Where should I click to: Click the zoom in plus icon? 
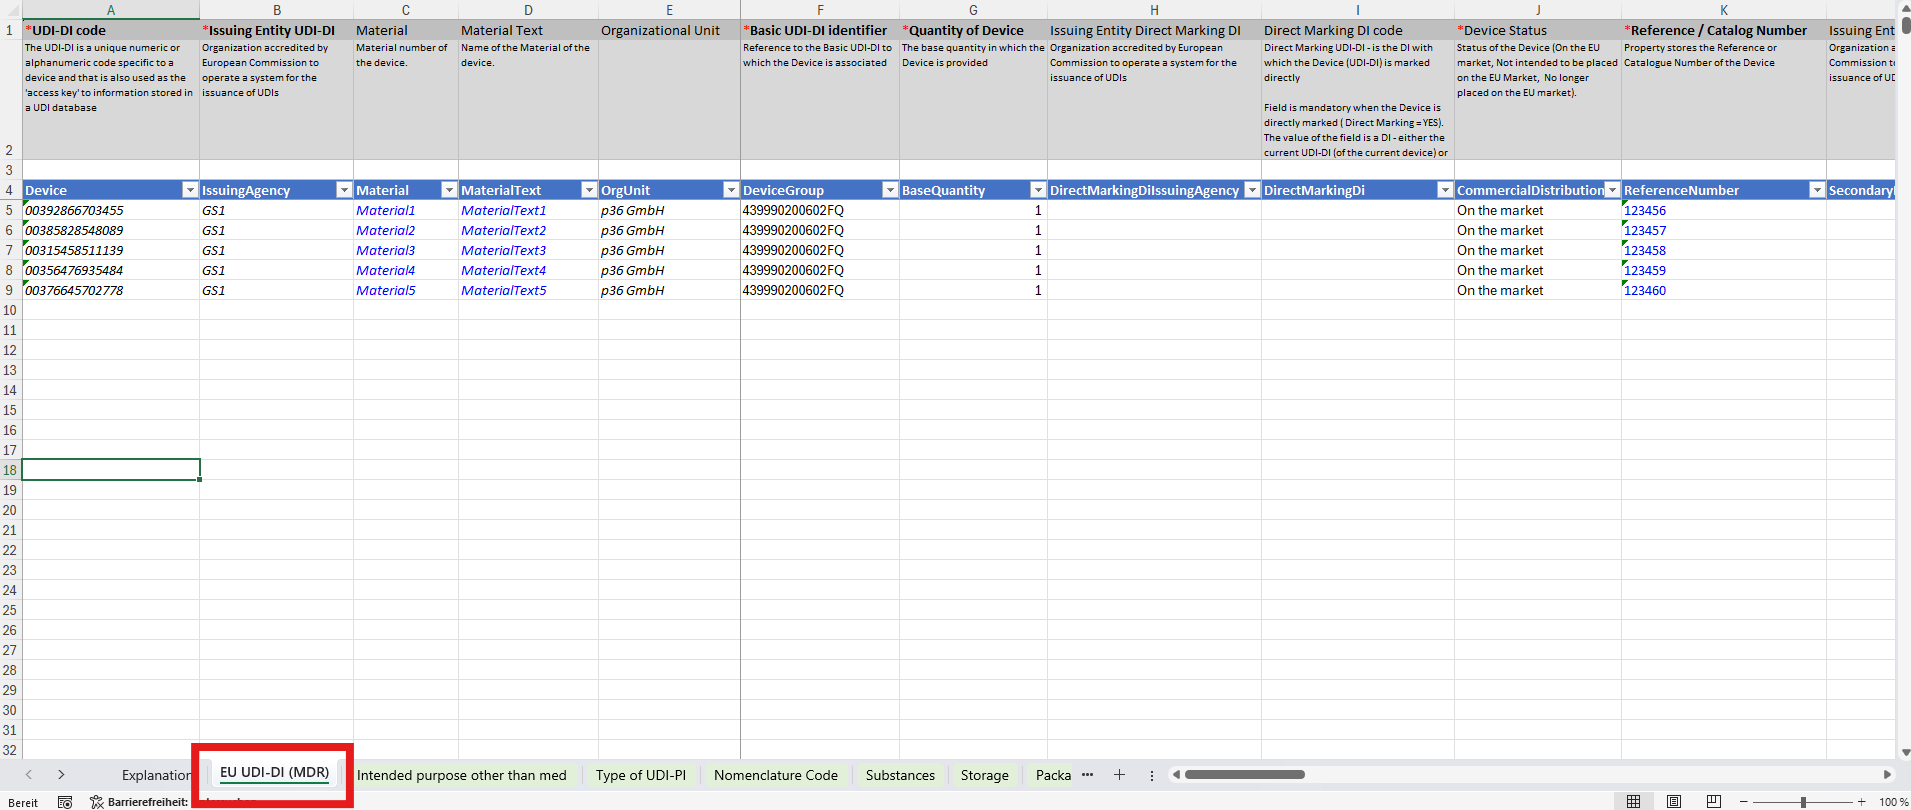point(1861,802)
